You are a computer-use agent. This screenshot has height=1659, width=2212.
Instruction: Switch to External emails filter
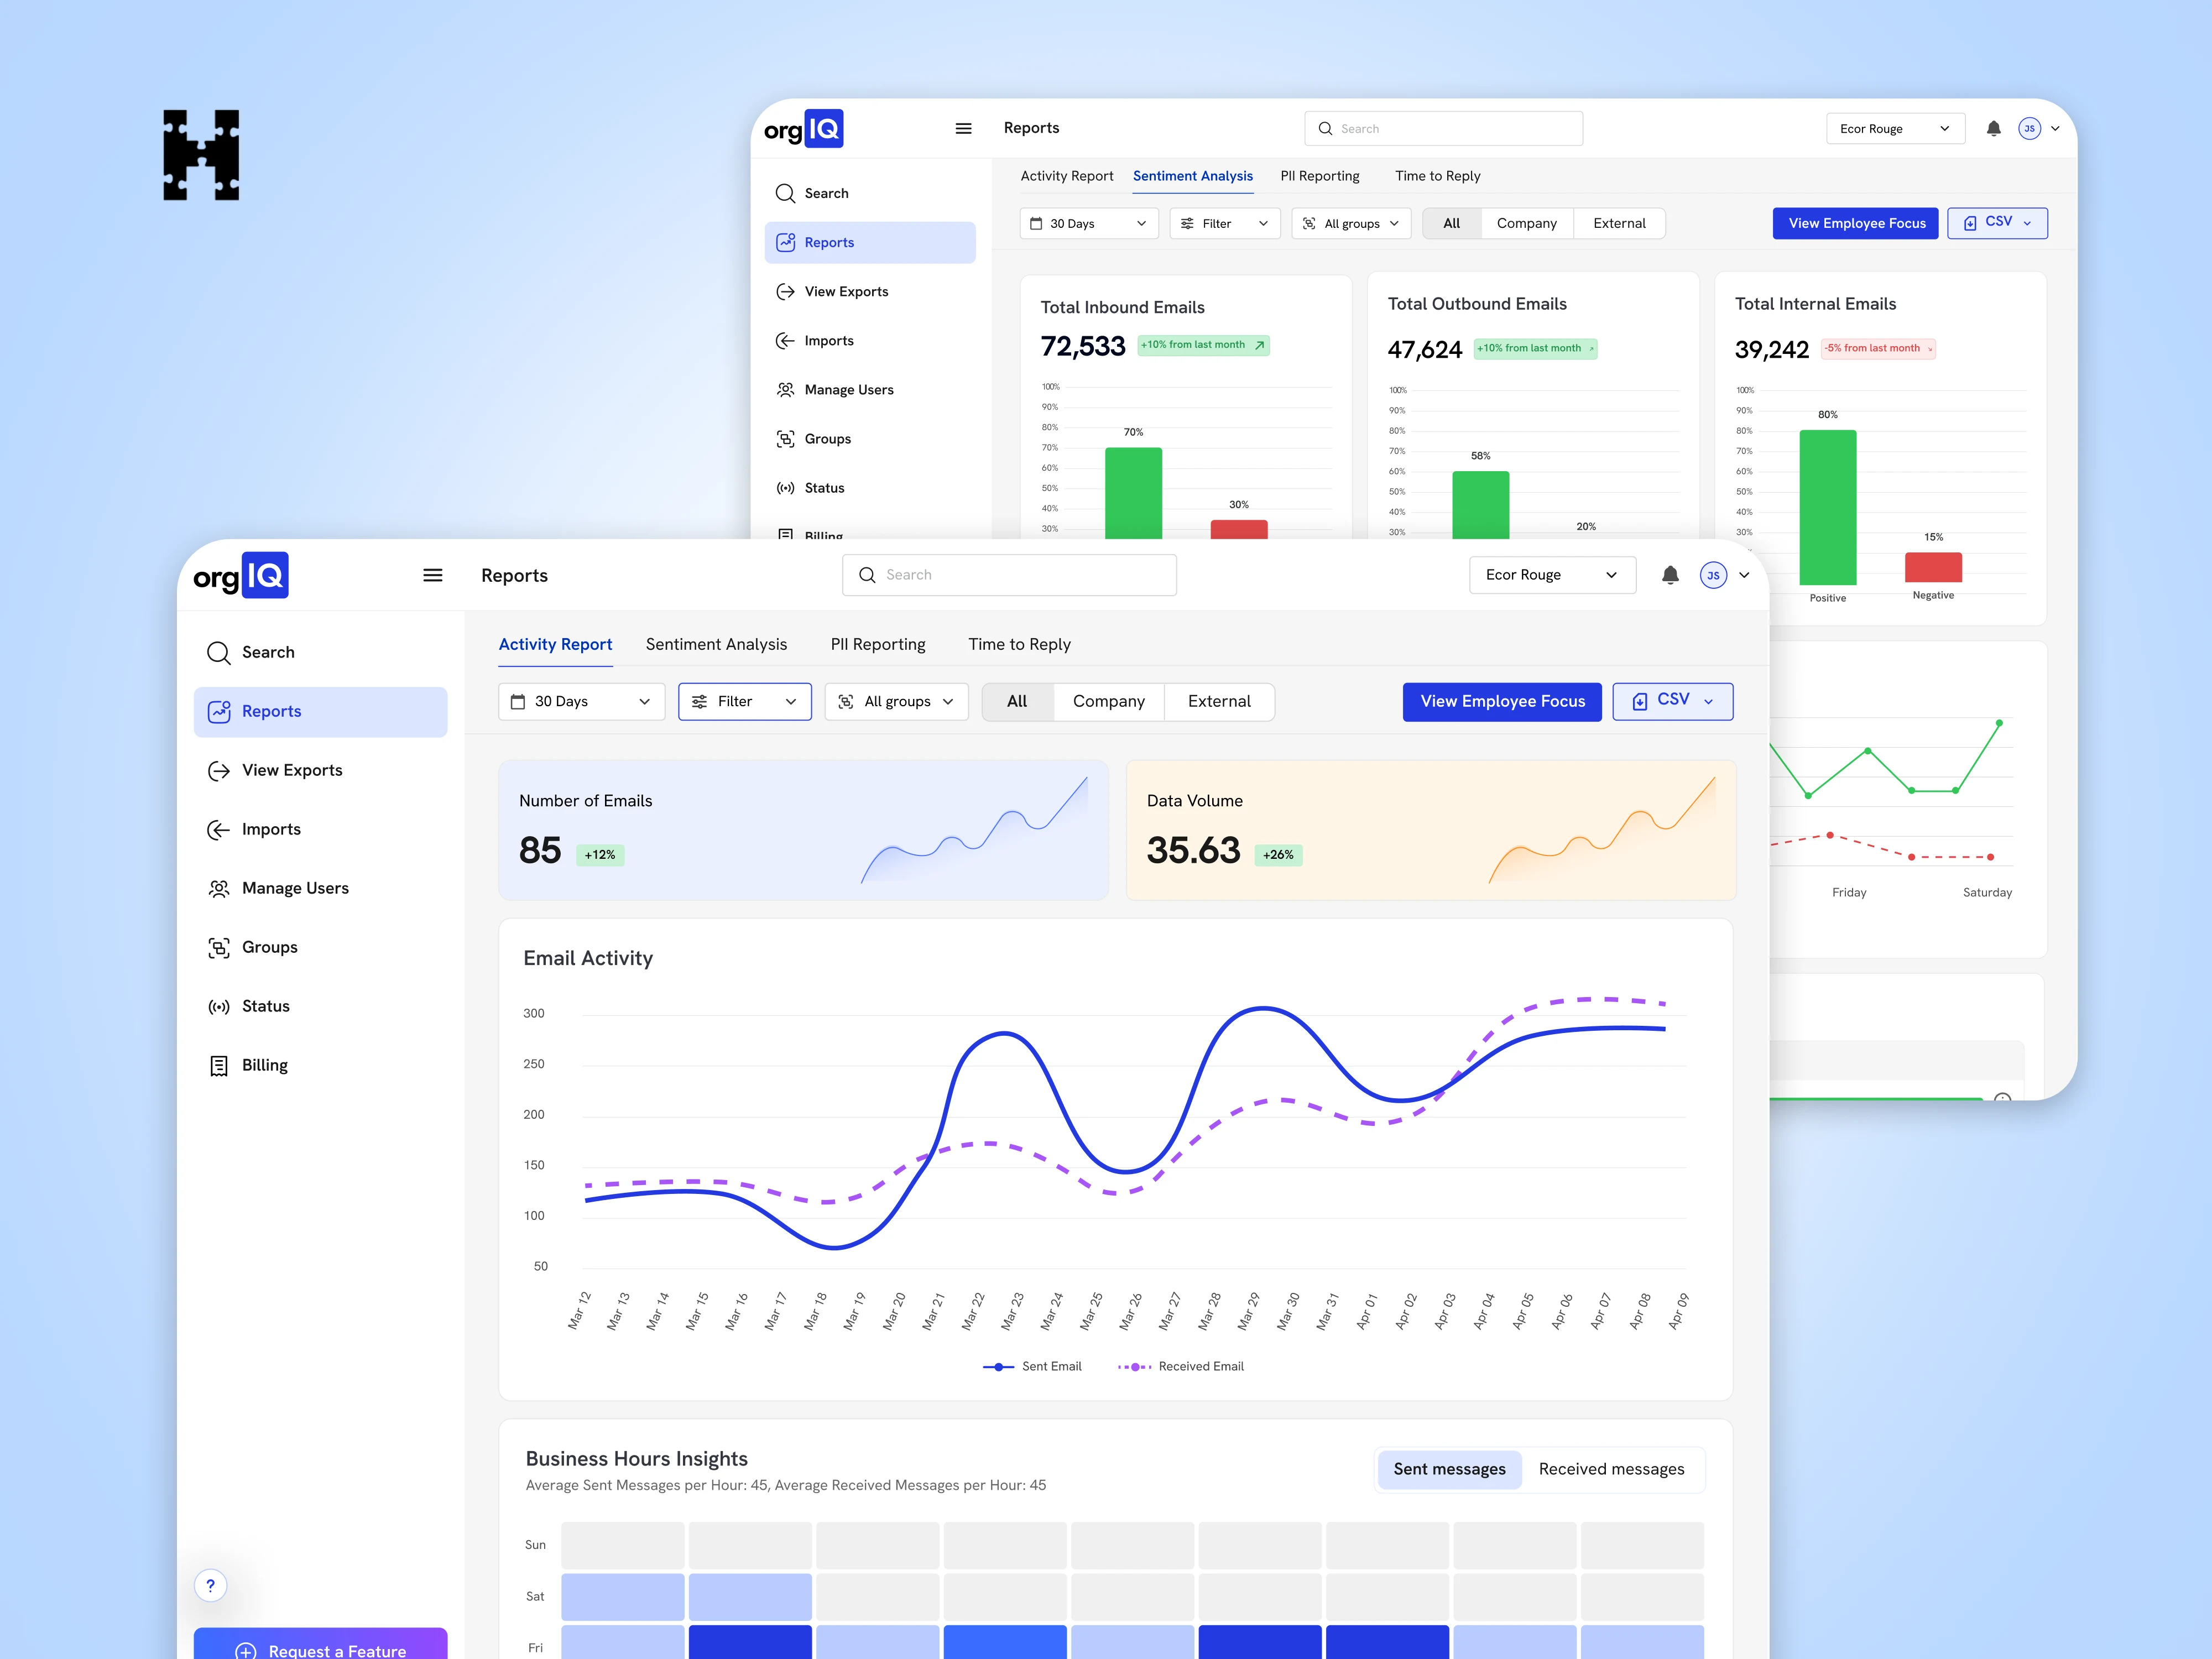coord(1219,701)
